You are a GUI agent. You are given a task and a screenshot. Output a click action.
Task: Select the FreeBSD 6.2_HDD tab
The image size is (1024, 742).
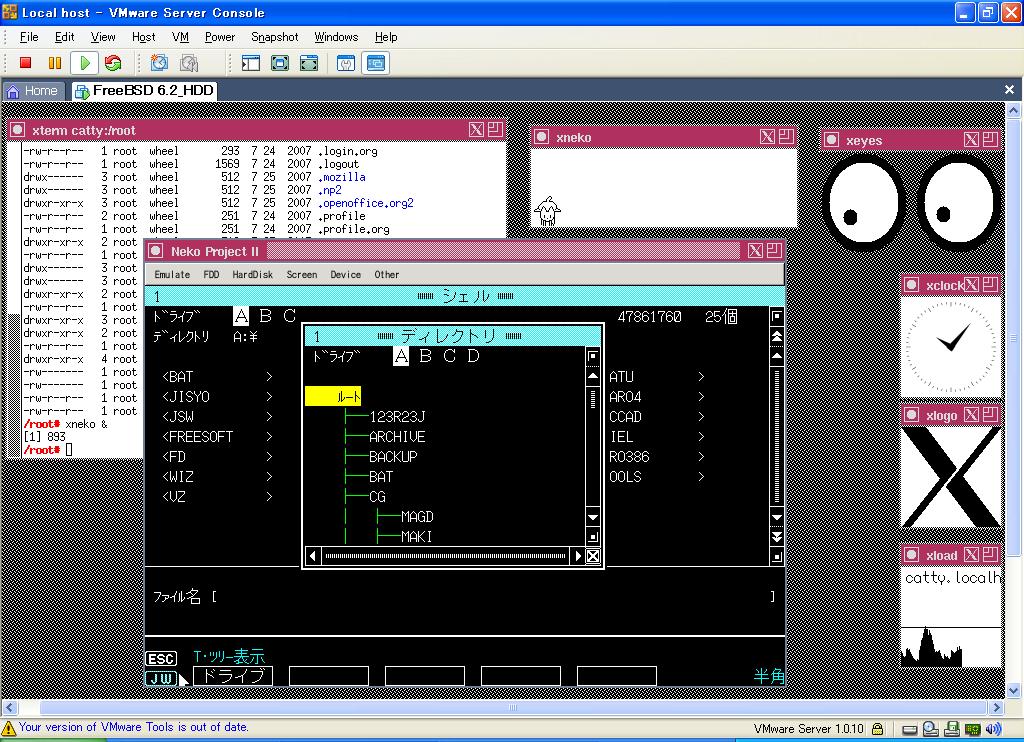point(144,91)
